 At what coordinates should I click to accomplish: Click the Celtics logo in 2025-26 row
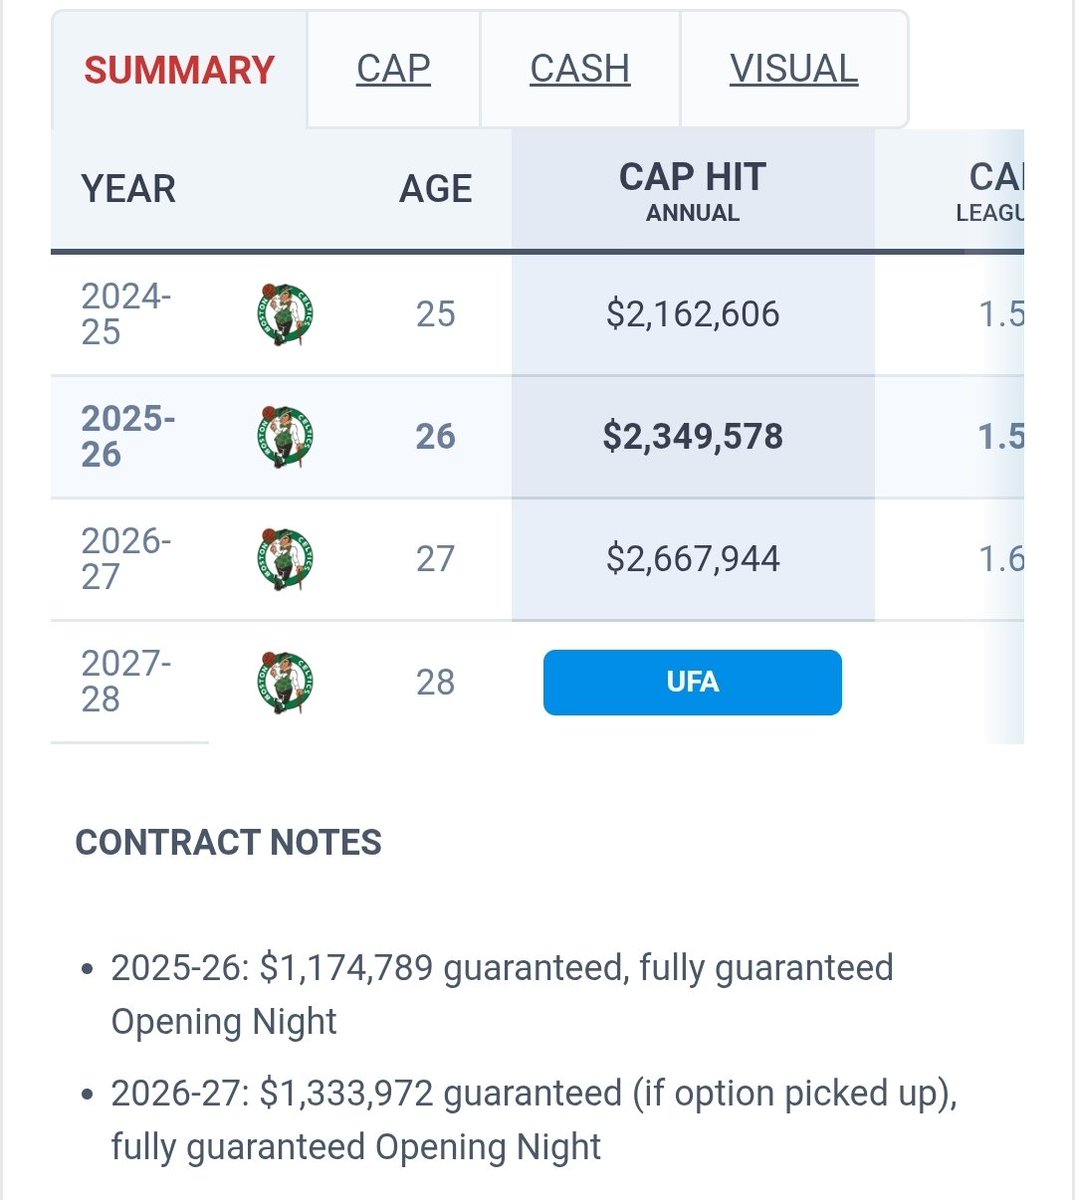(x=285, y=437)
